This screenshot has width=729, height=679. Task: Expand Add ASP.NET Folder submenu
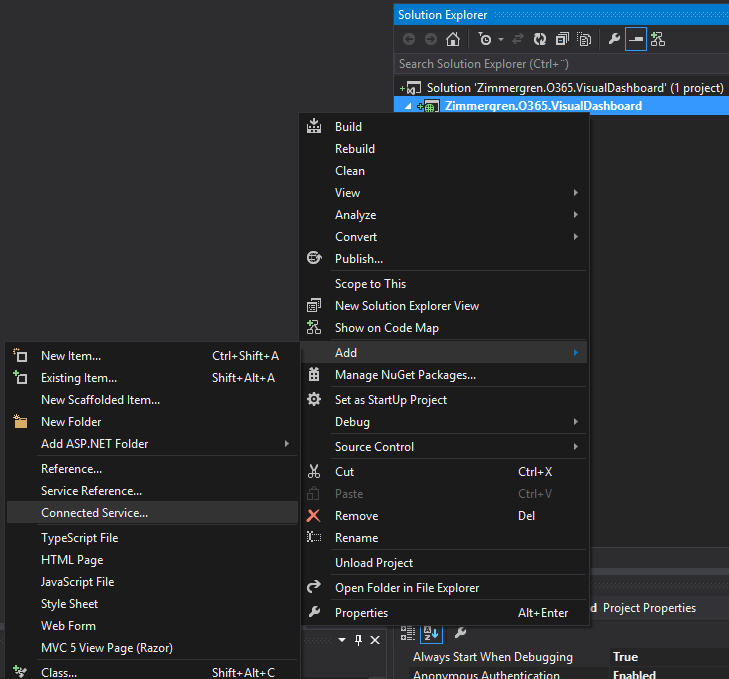(x=152, y=444)
